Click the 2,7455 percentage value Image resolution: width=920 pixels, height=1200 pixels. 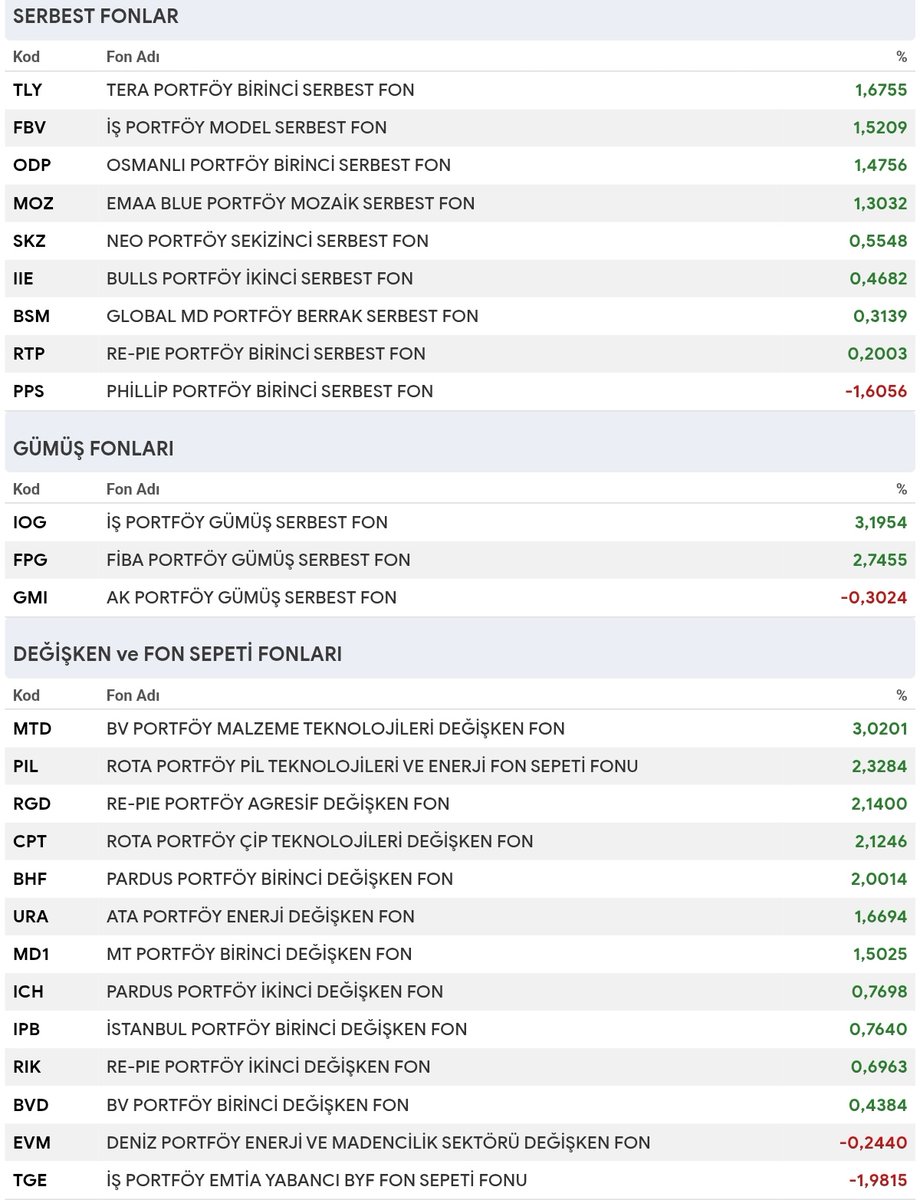(880, 560)
